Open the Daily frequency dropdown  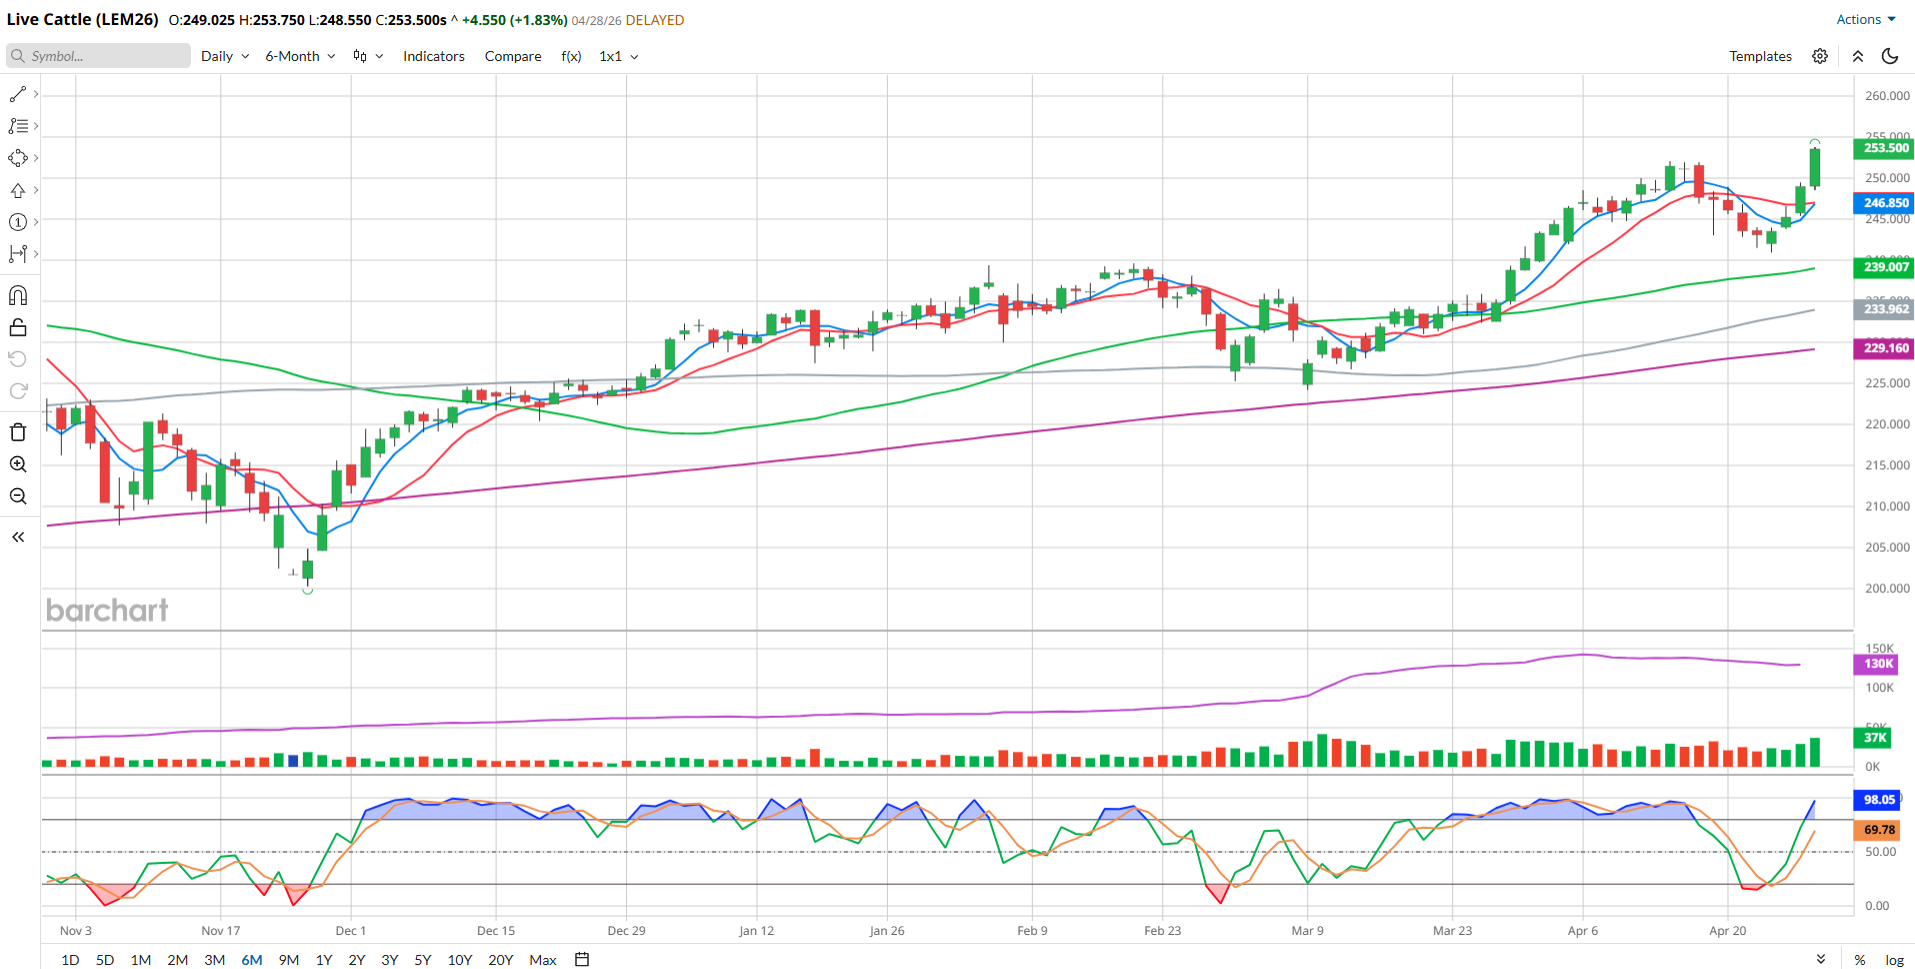coord(224,56)
